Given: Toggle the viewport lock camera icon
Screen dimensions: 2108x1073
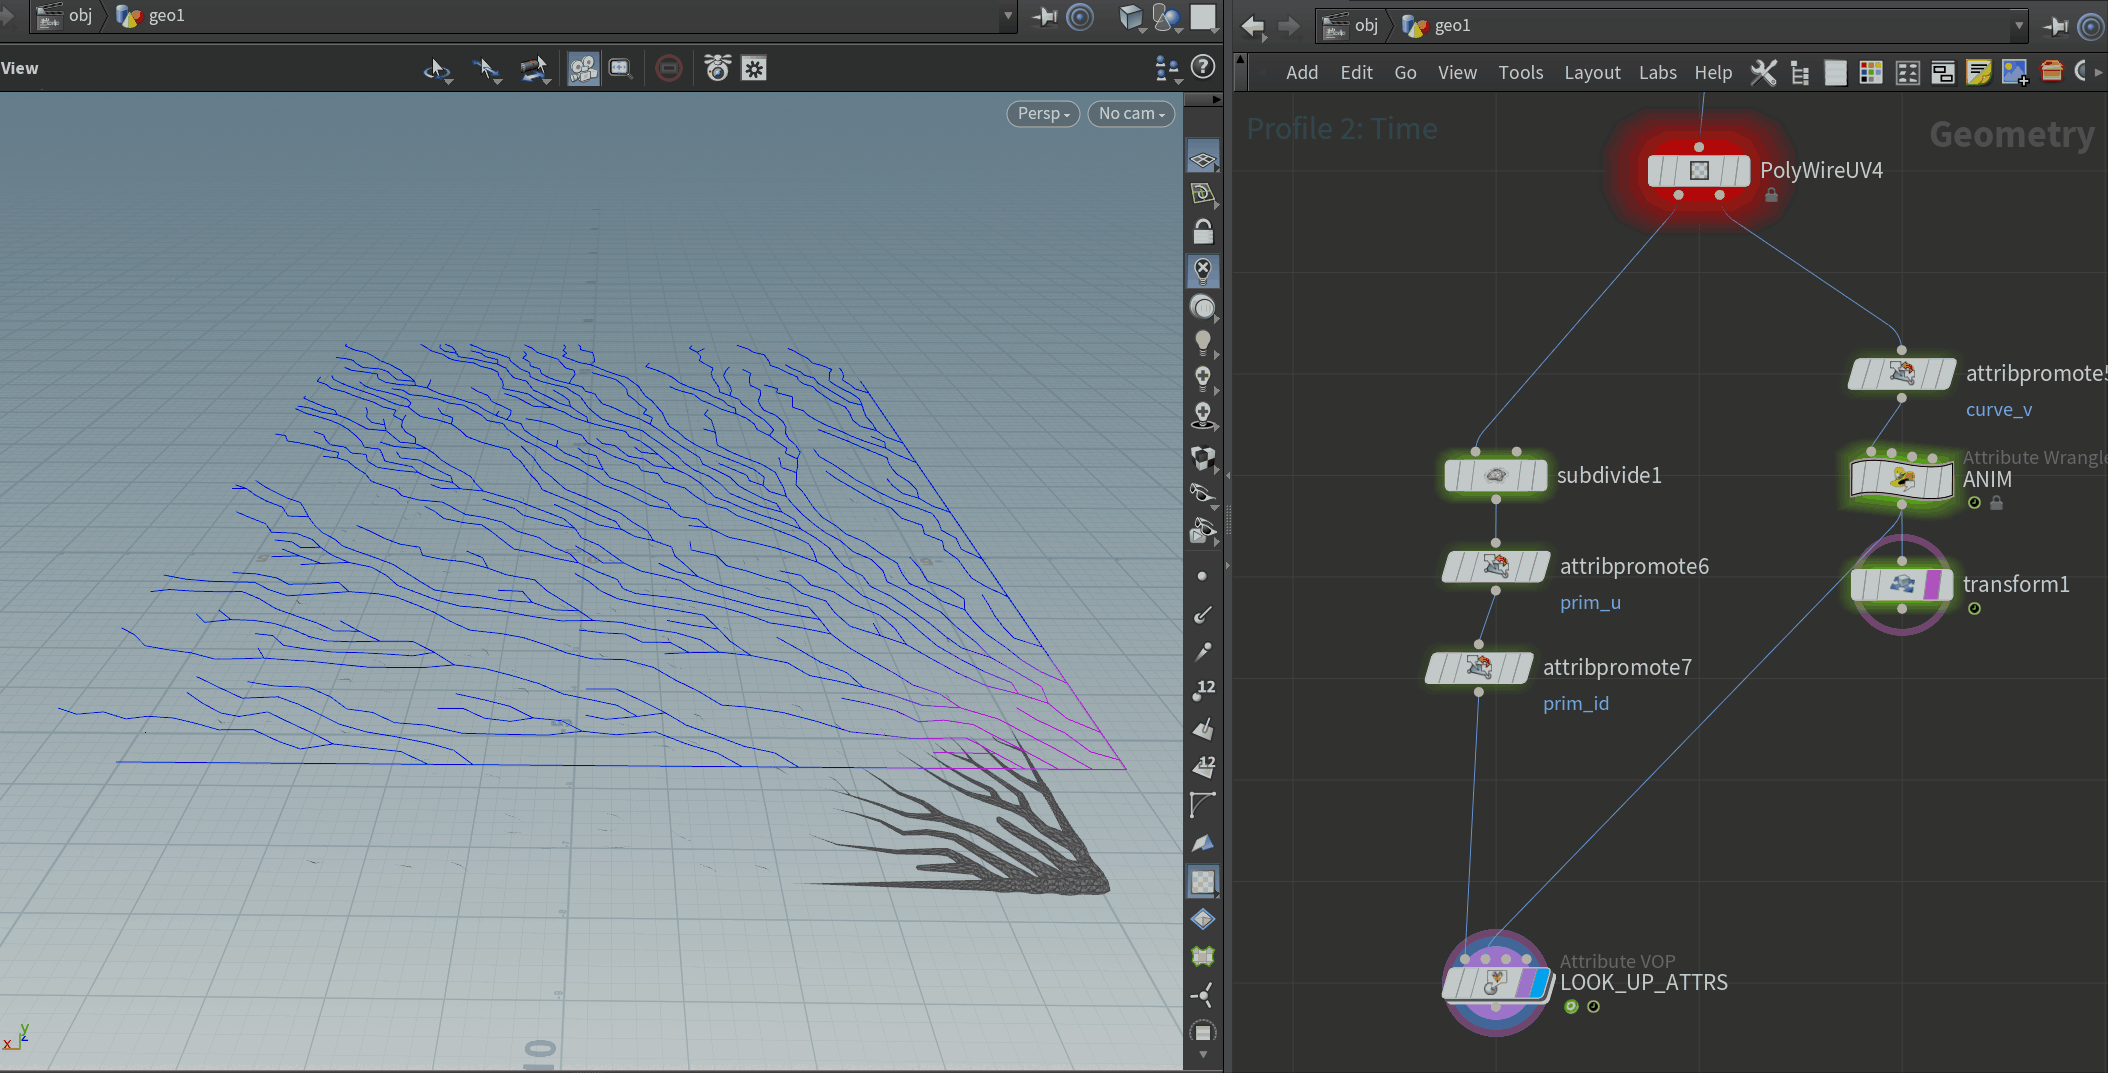Looking at the screenshot, I should tap(1203, 233).
